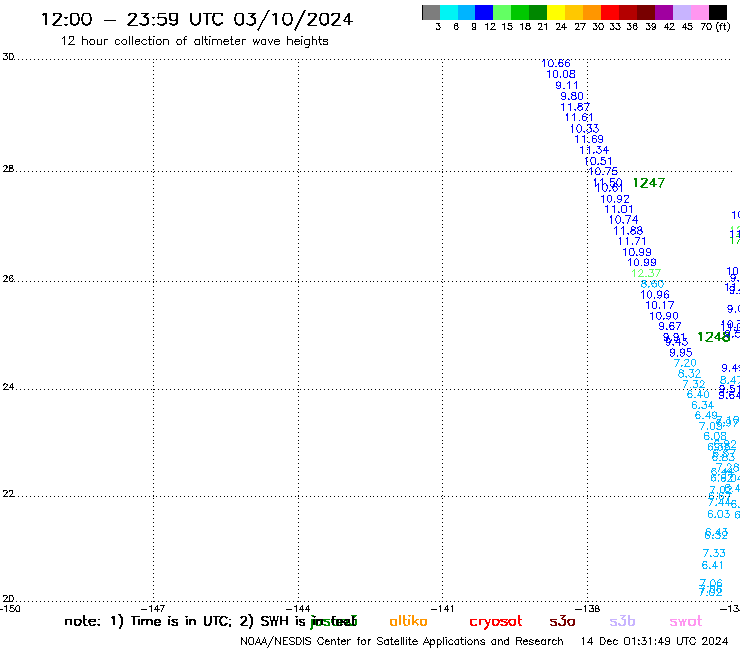Click the title '12:00 – 23:59 UTC 03/10/2024'
This screenshot has width=740, height=650.
[196, 20]
